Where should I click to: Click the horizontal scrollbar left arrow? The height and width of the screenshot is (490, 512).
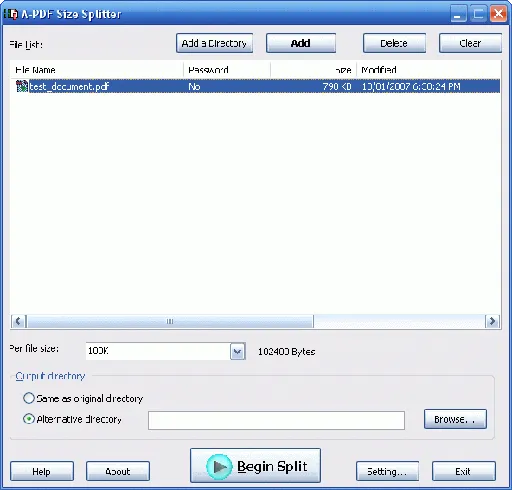(x=18, y=321)
